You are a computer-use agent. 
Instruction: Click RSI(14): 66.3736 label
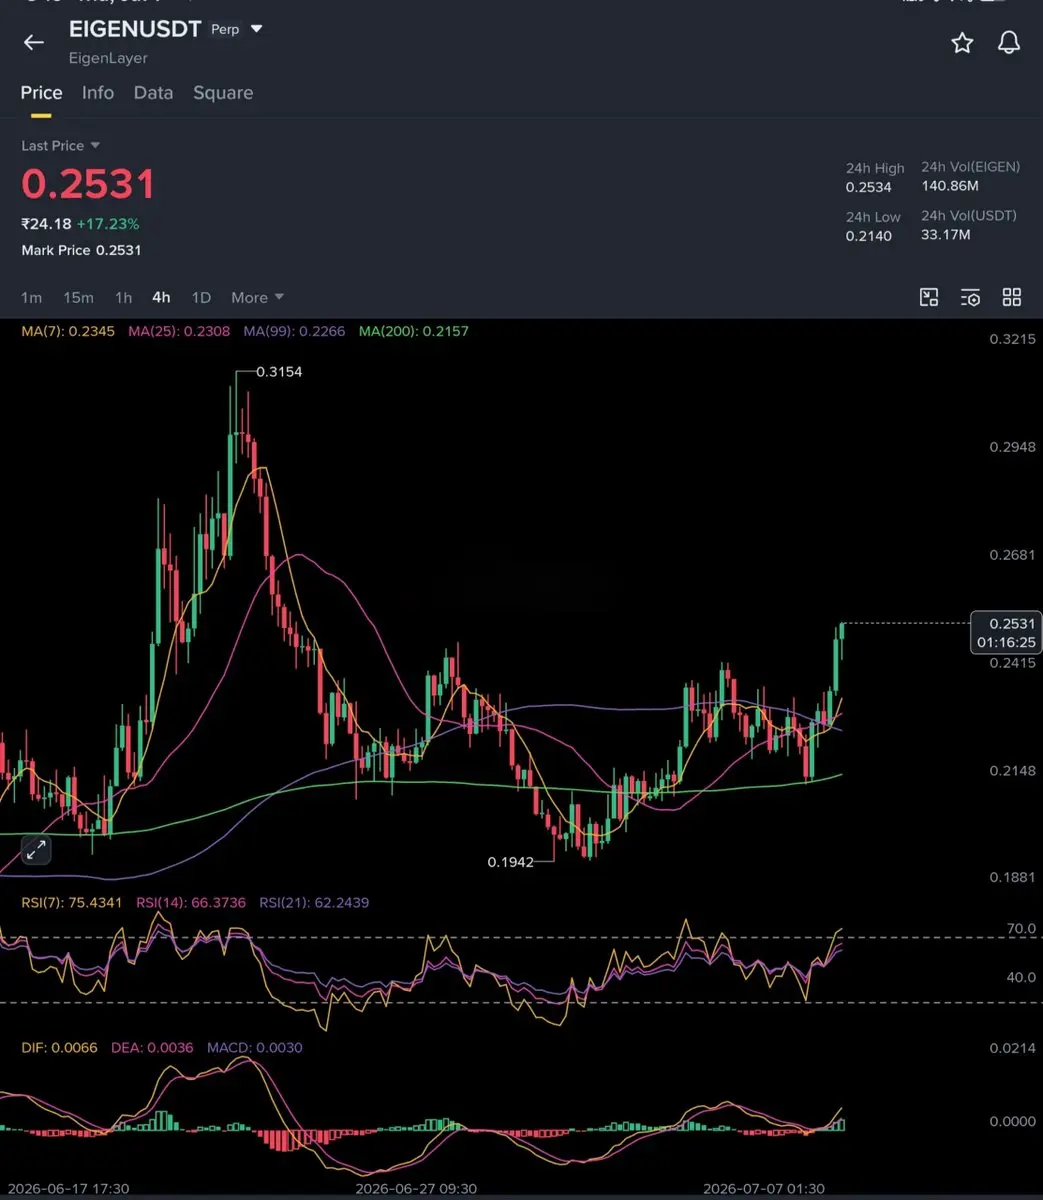[x=190, y=902]
